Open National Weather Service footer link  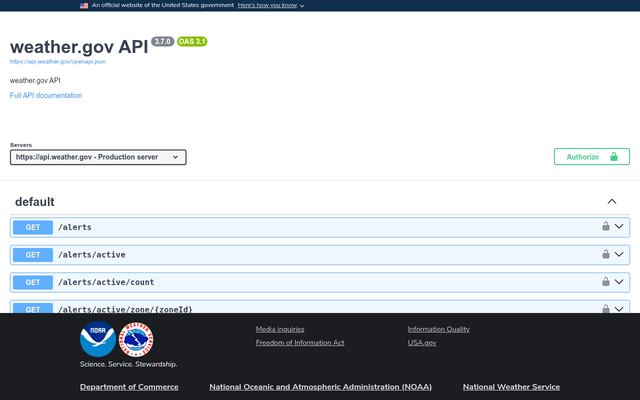pos(511,387)
